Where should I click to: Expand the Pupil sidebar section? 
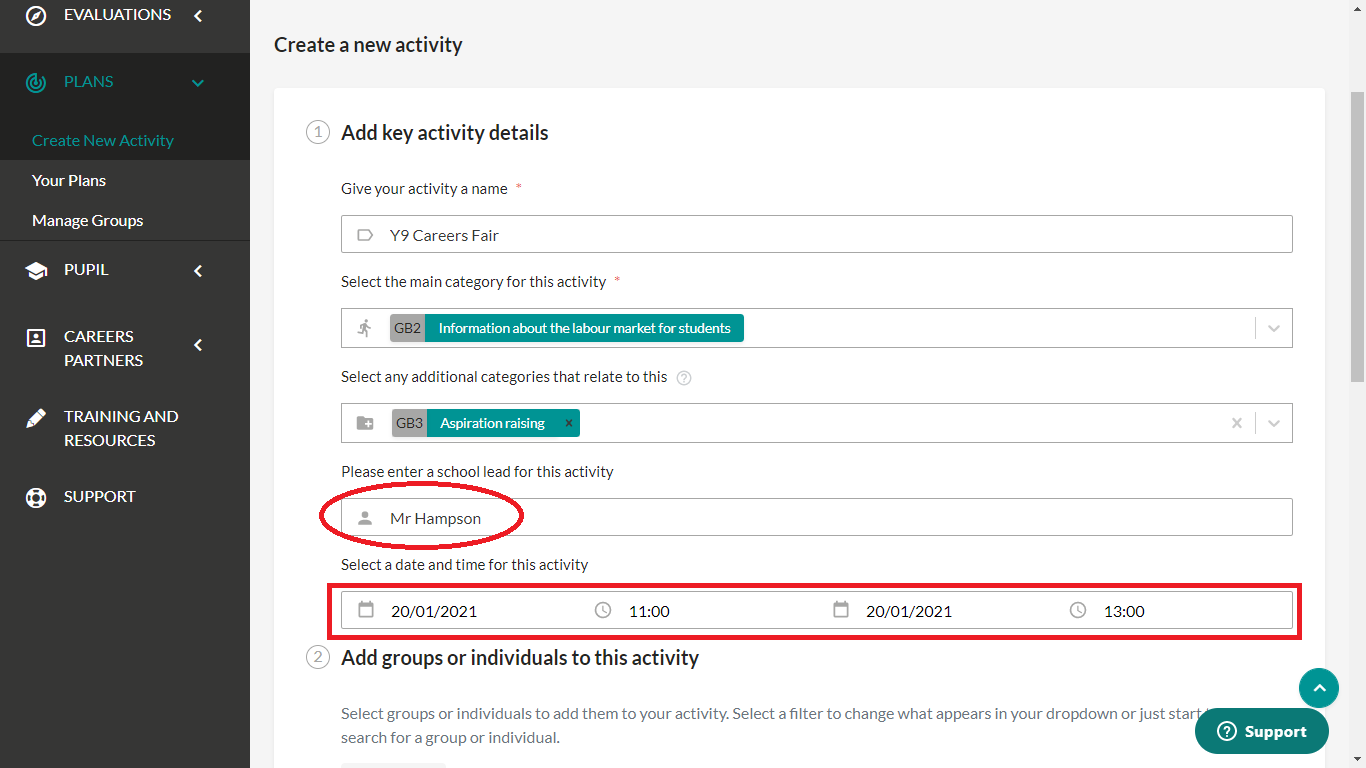tap(198, 270)
